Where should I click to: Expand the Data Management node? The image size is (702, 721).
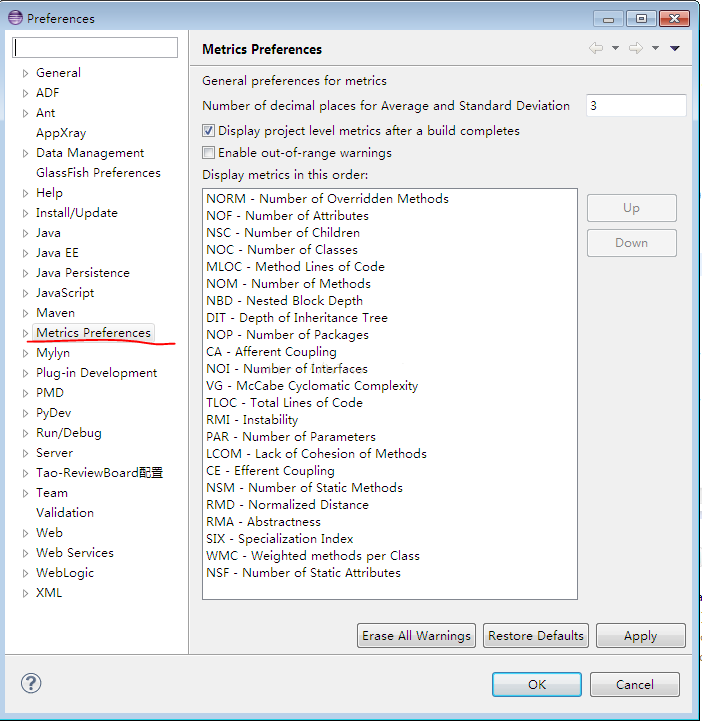point(25,153)
